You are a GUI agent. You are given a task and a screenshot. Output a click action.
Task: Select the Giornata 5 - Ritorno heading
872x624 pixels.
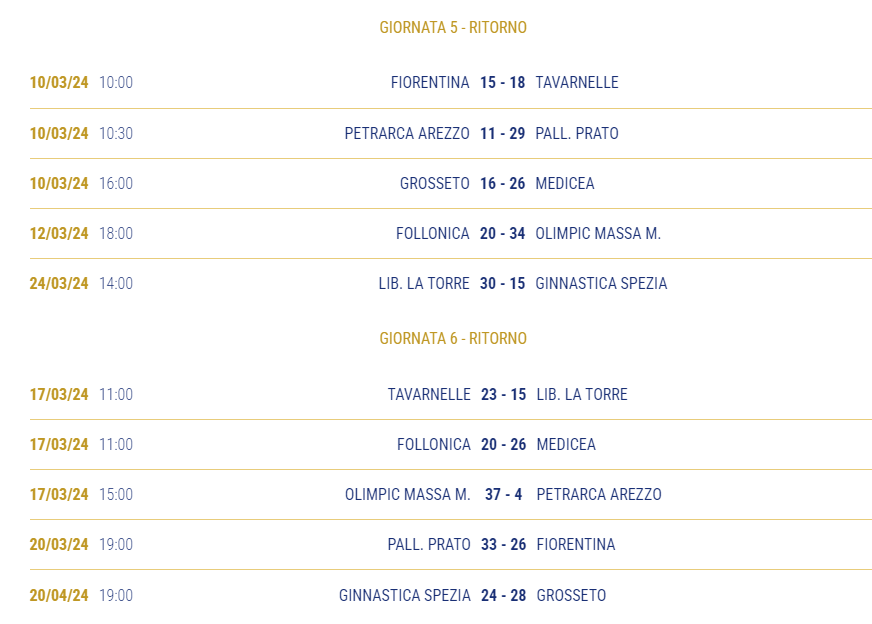[x=453, y=27]
